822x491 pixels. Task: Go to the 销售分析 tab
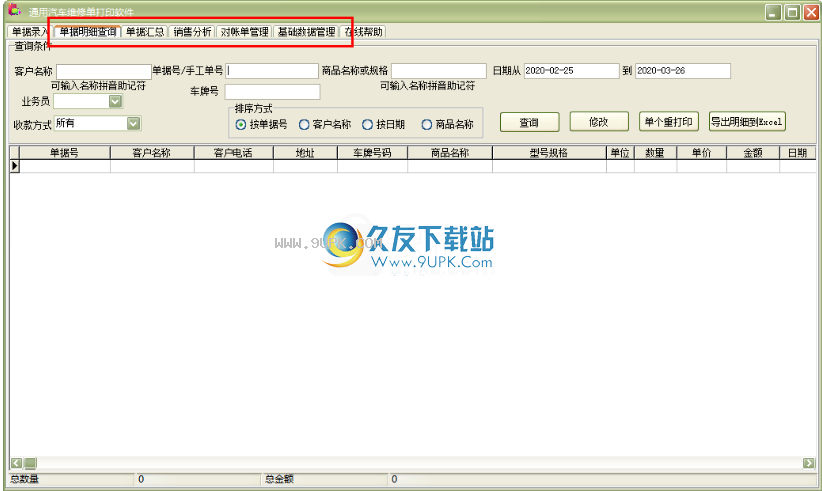[192, 32]
